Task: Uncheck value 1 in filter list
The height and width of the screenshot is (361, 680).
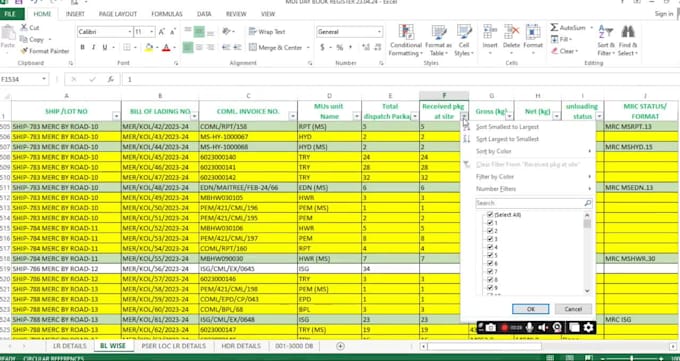Action: point(490,223)
